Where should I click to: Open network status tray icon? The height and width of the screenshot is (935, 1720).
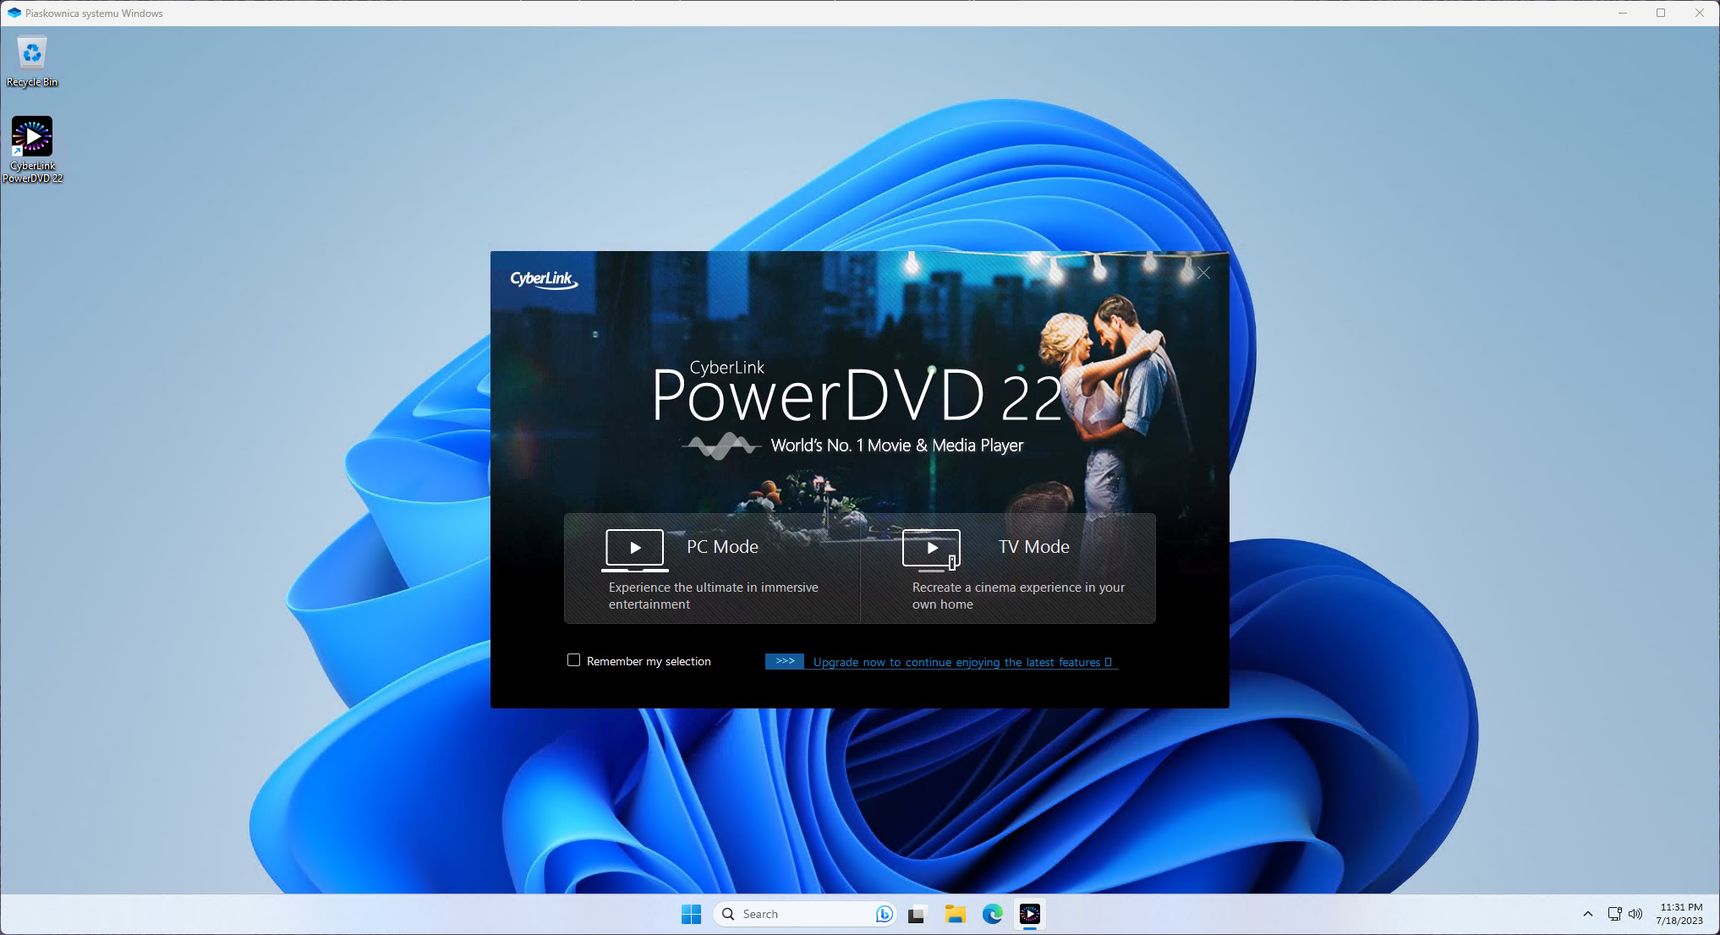point(1614,914)
